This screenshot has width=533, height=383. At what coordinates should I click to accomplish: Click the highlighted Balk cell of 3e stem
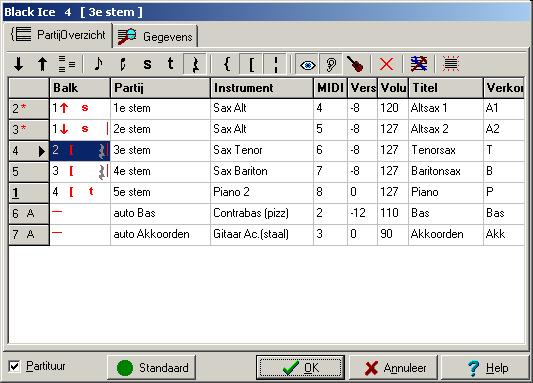80,151
